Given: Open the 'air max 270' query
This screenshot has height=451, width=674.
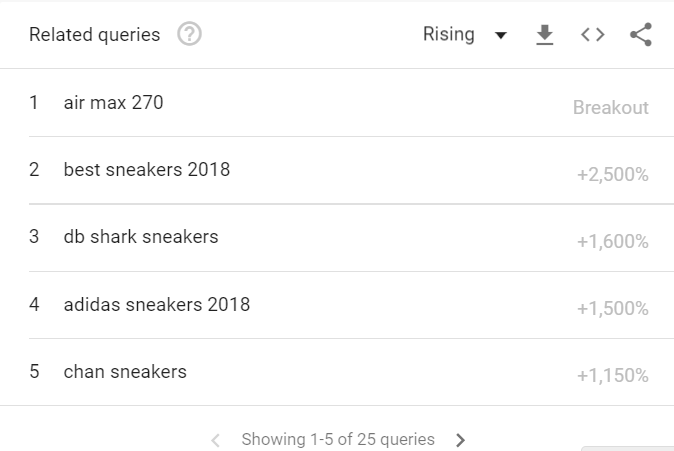Looking at the screenshot, I should (x=113, y=102).
